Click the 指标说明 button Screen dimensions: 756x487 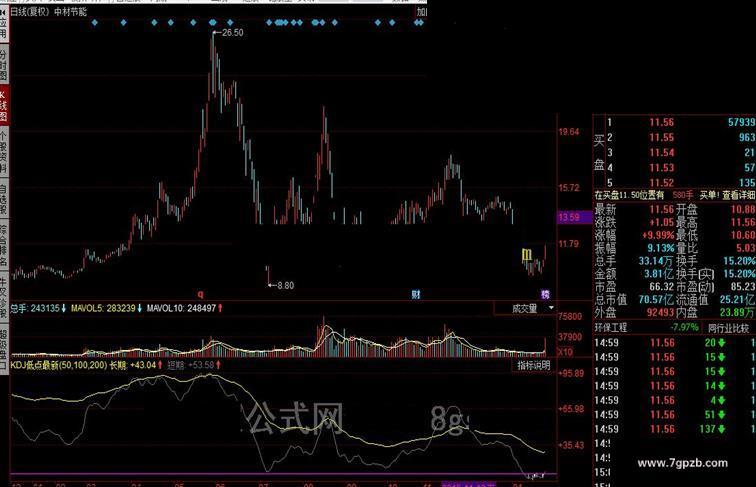pos(533,365)
